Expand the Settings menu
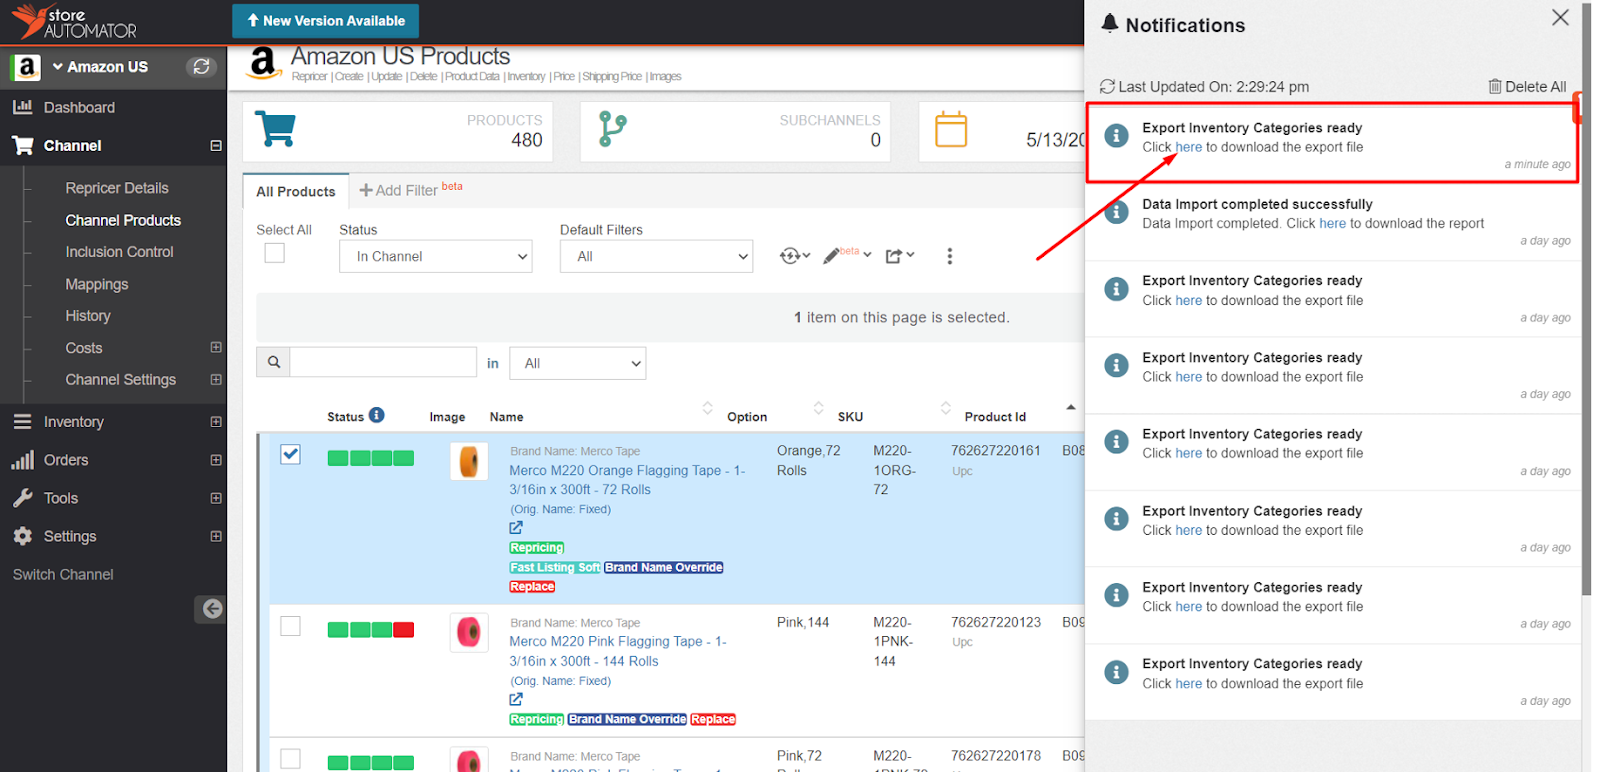The height and width of the screenshot is (772, 1600). (216, 536)
